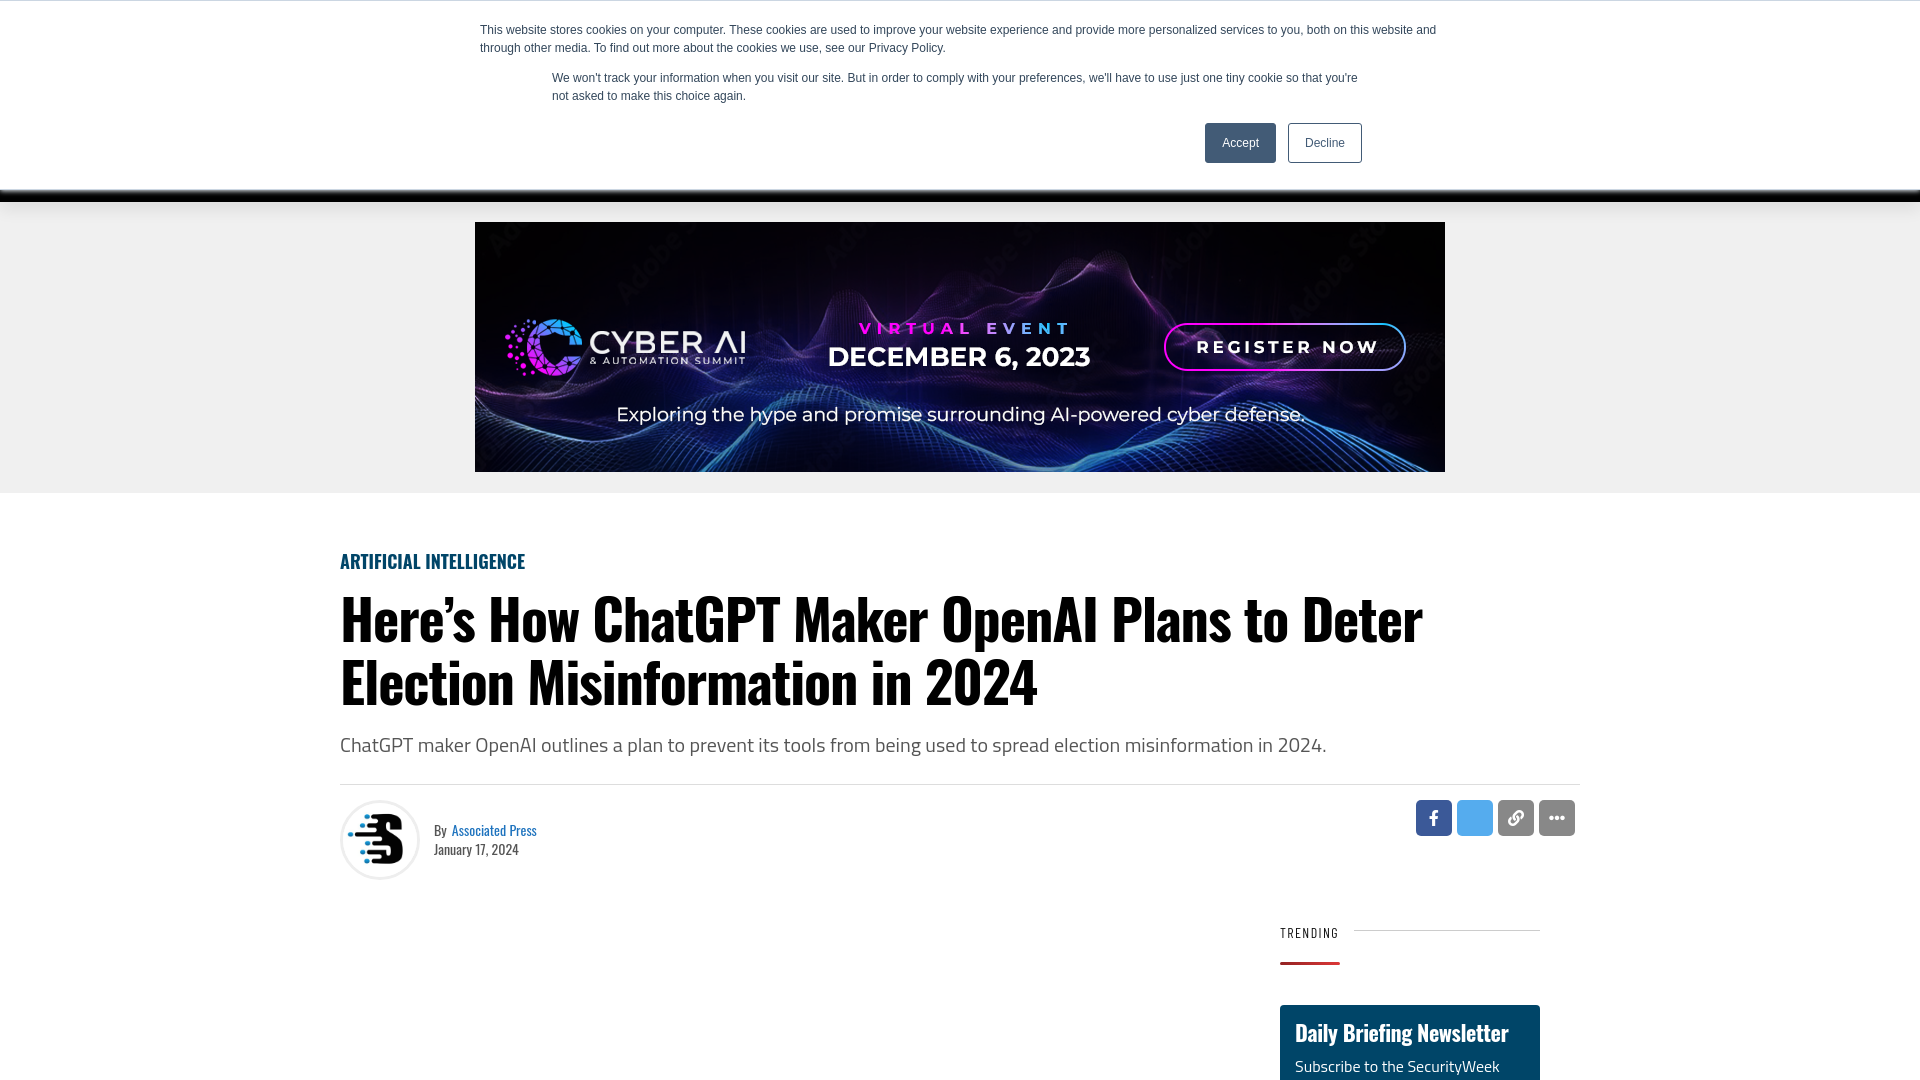Click the copy link icon
1920x1080 pixels.
(1515, 818)
